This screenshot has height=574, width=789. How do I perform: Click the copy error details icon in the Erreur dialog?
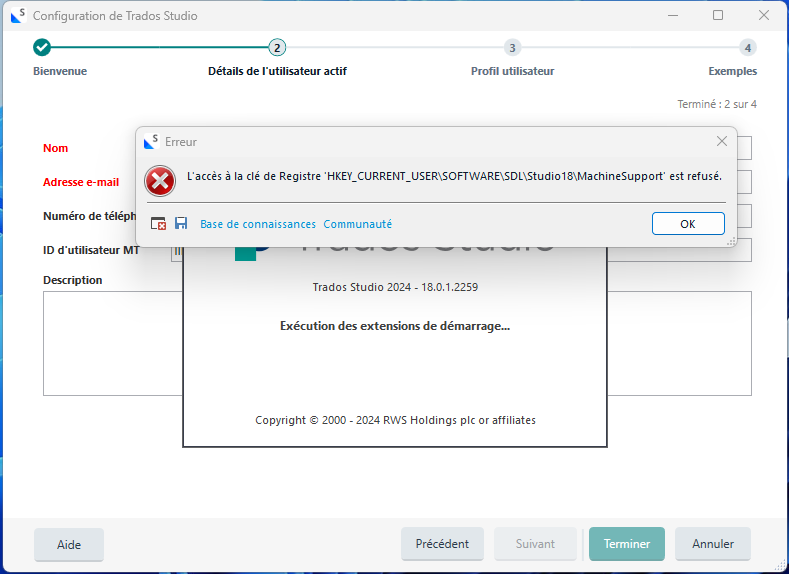(x=159, y=223)
